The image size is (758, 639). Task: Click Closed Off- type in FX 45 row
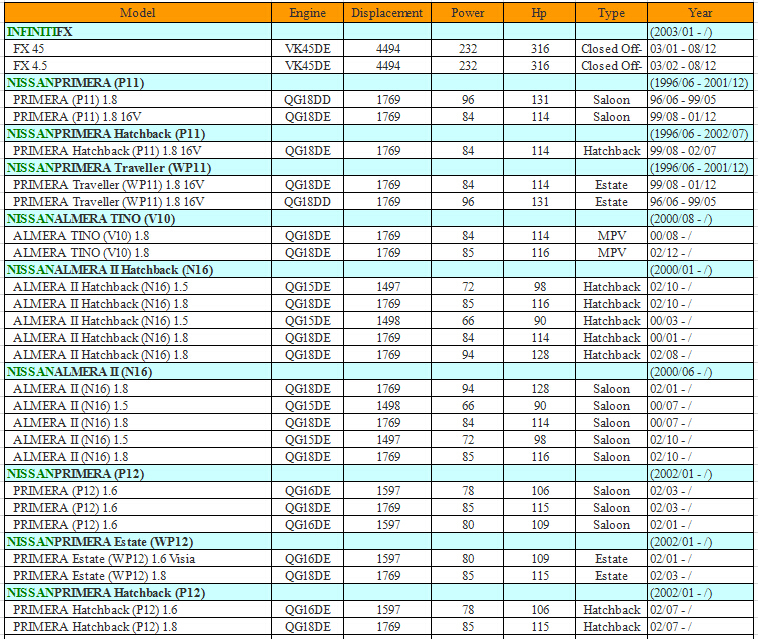coord(612,49)
